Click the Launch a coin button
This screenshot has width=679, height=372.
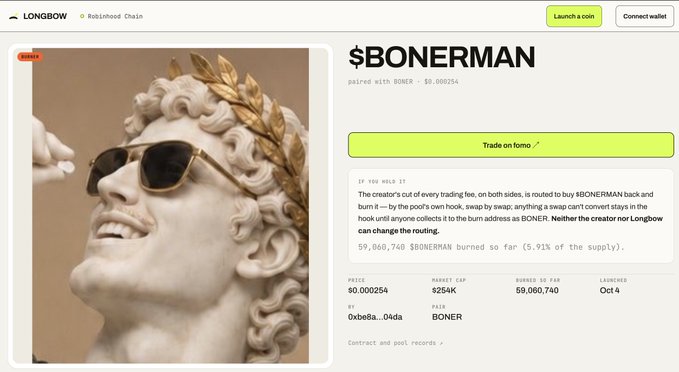(x=574, y=16)
